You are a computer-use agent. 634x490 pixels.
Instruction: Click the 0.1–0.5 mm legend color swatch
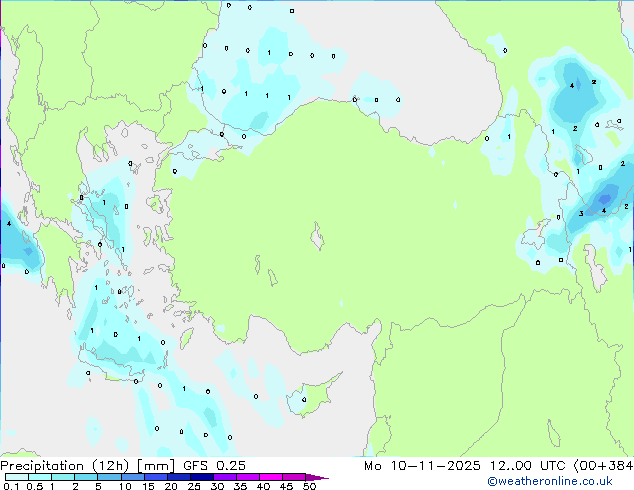(x=17, y=477)
